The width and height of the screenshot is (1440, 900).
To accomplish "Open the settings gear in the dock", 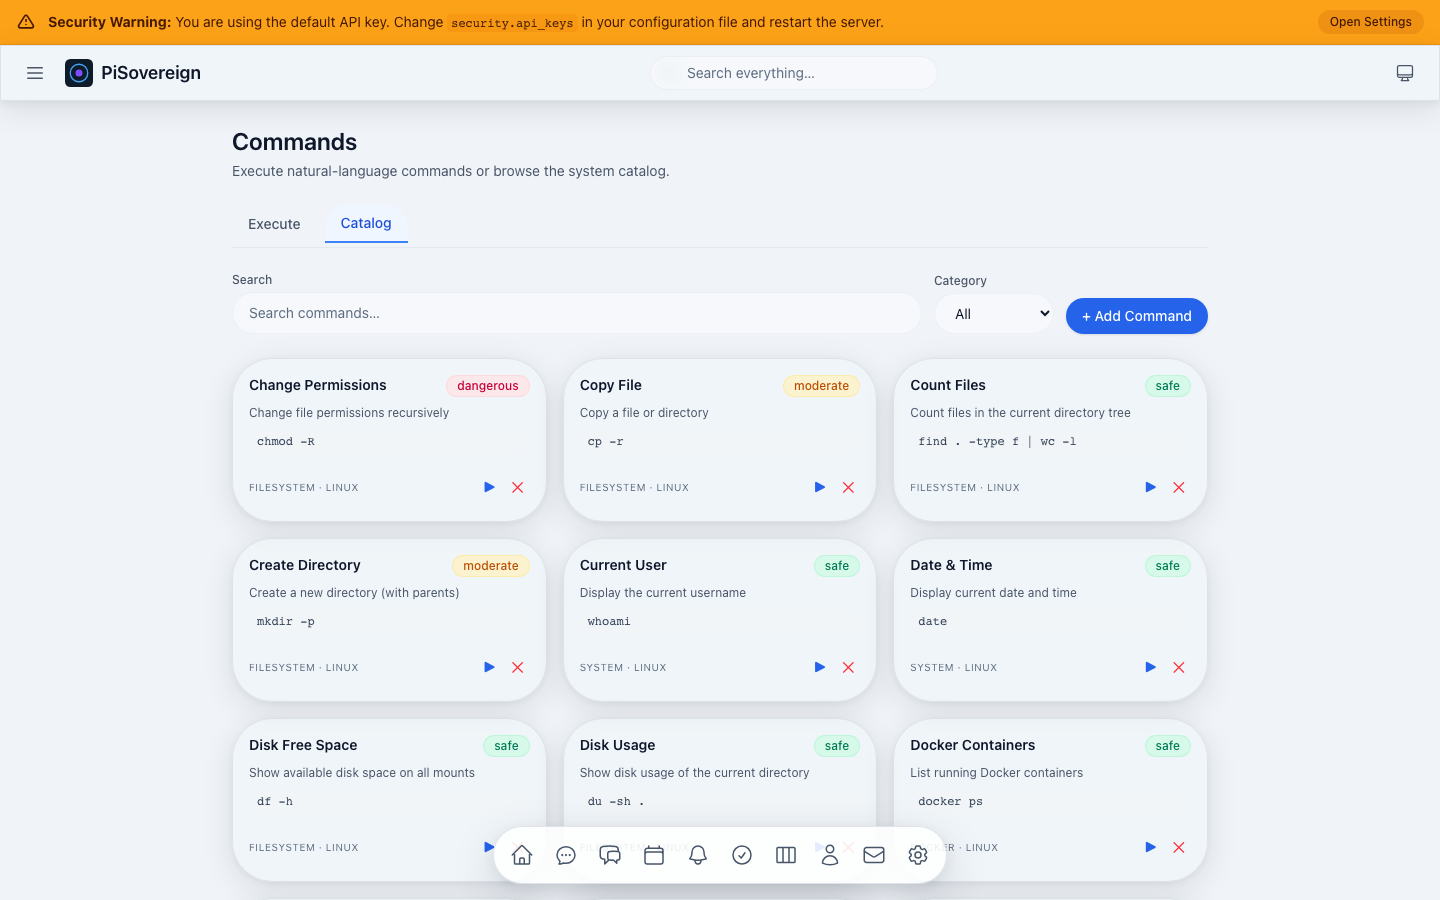I will click(918, 855).
